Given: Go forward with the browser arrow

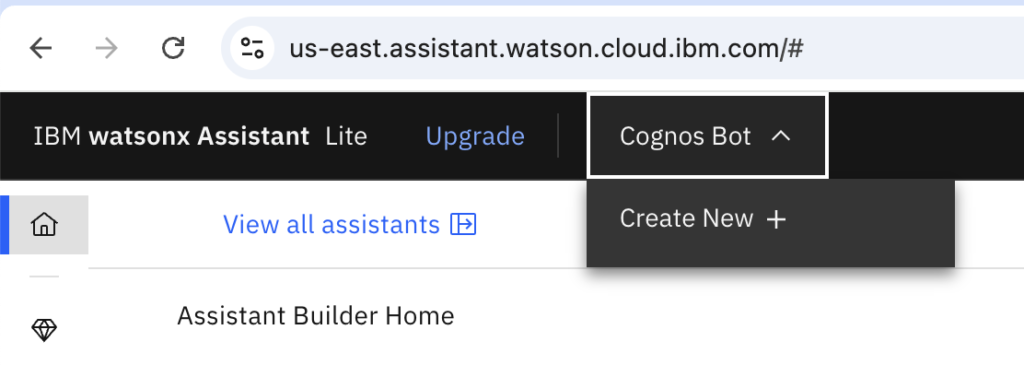Looking at the screenshot, I should [x=106, y=48].
